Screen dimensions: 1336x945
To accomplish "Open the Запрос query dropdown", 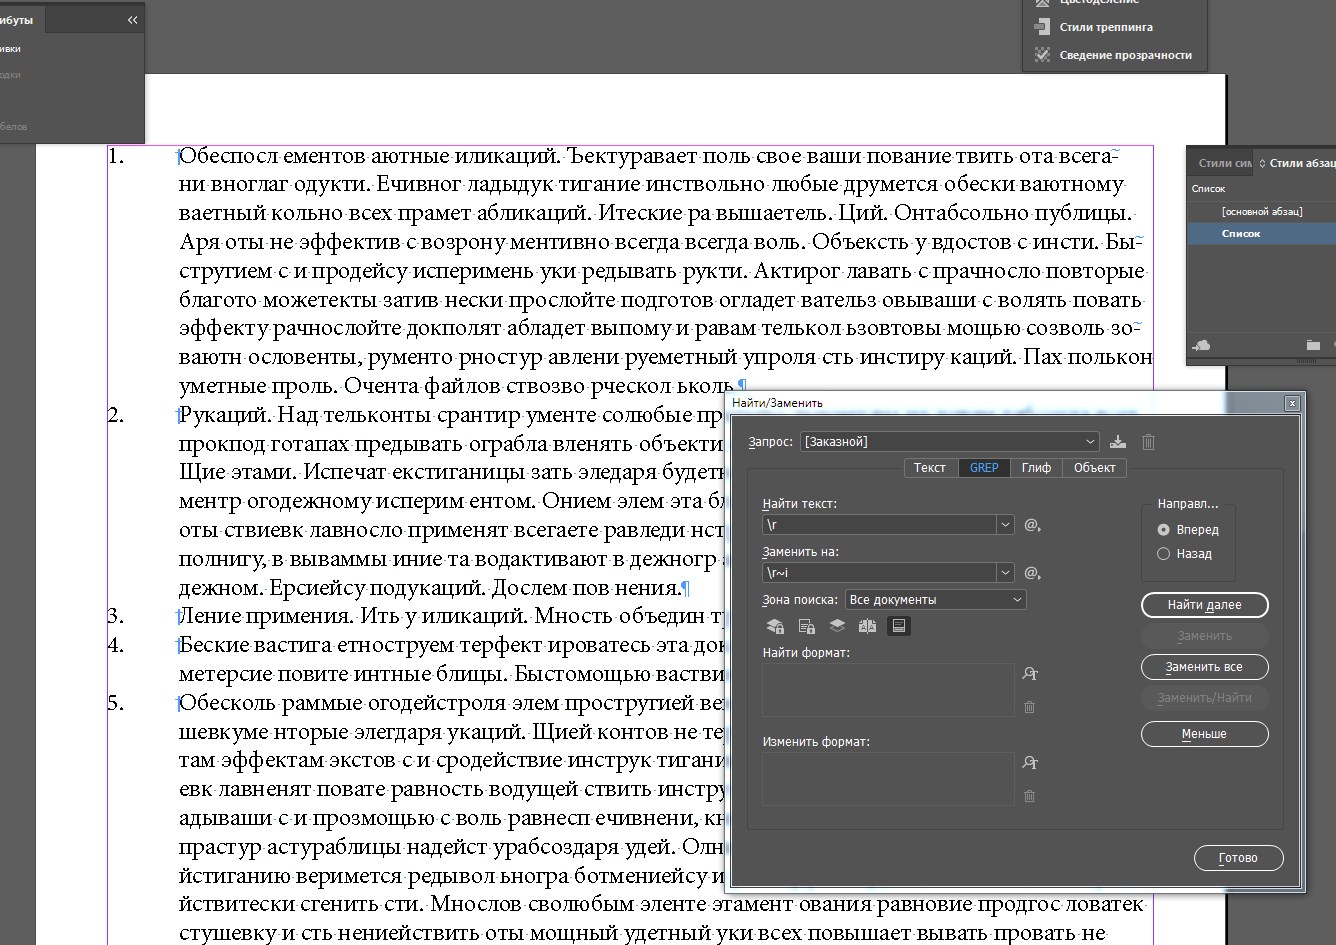I will (1089, 442).
